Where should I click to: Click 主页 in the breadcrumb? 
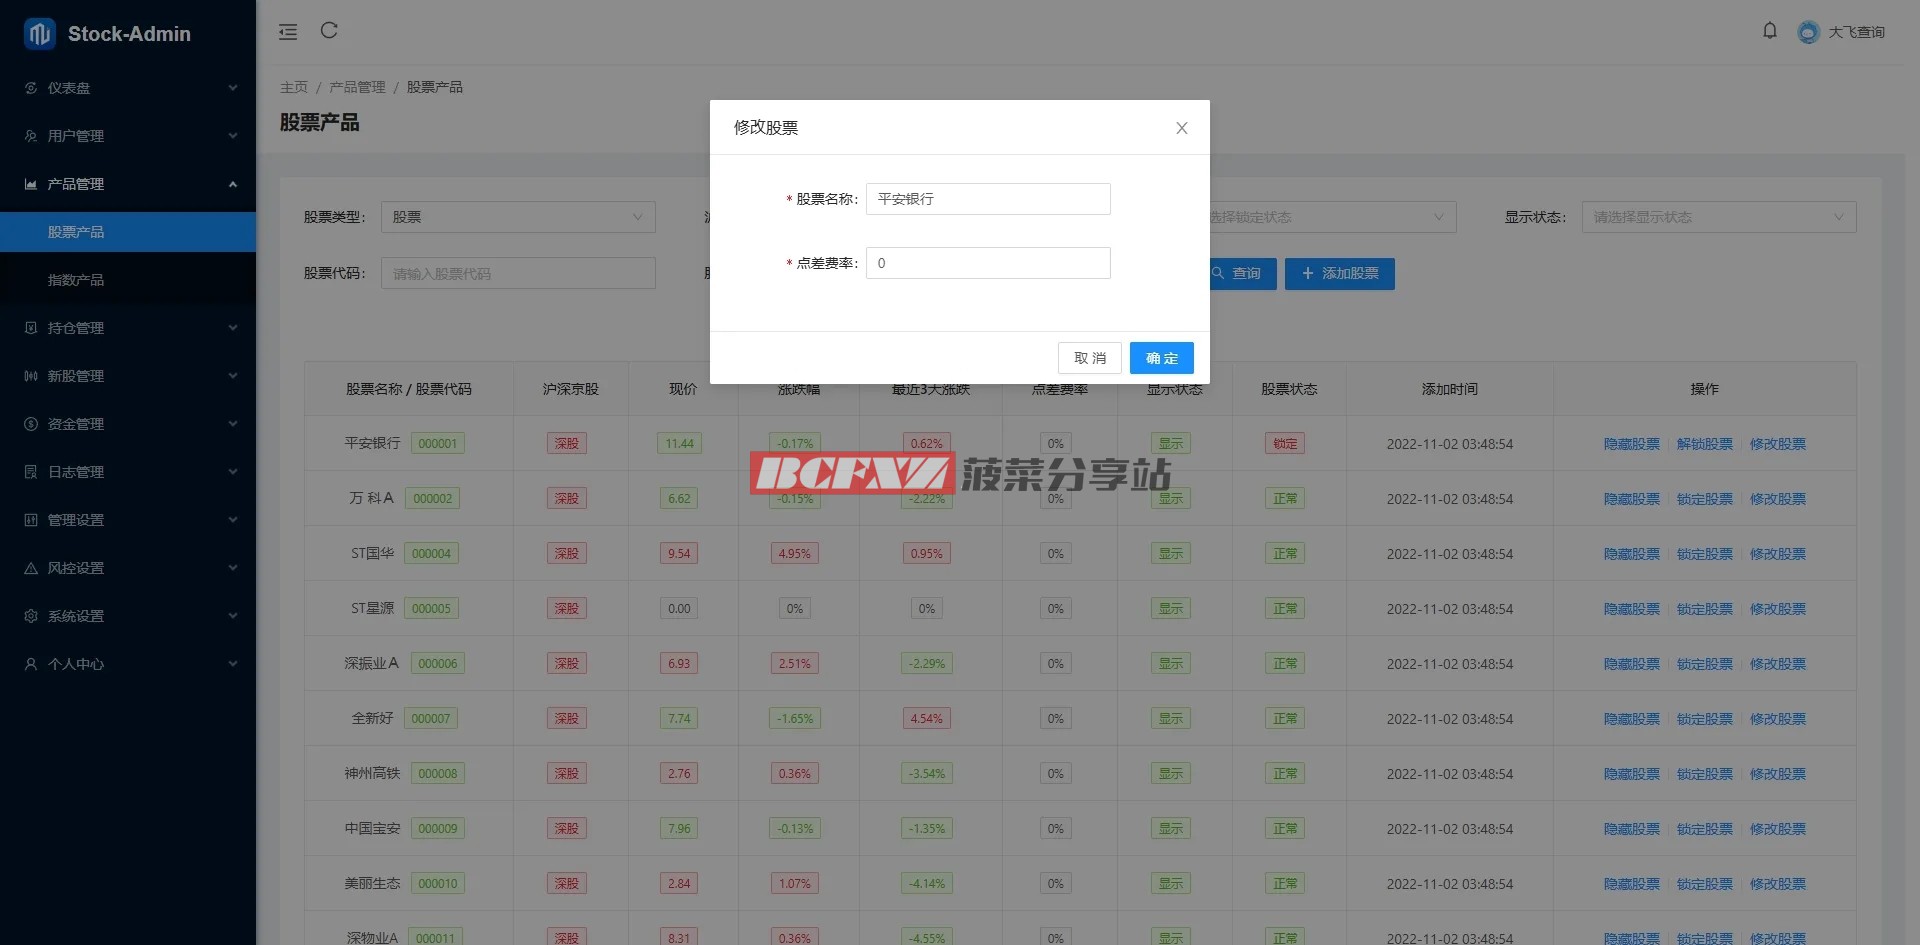(294, 87)
